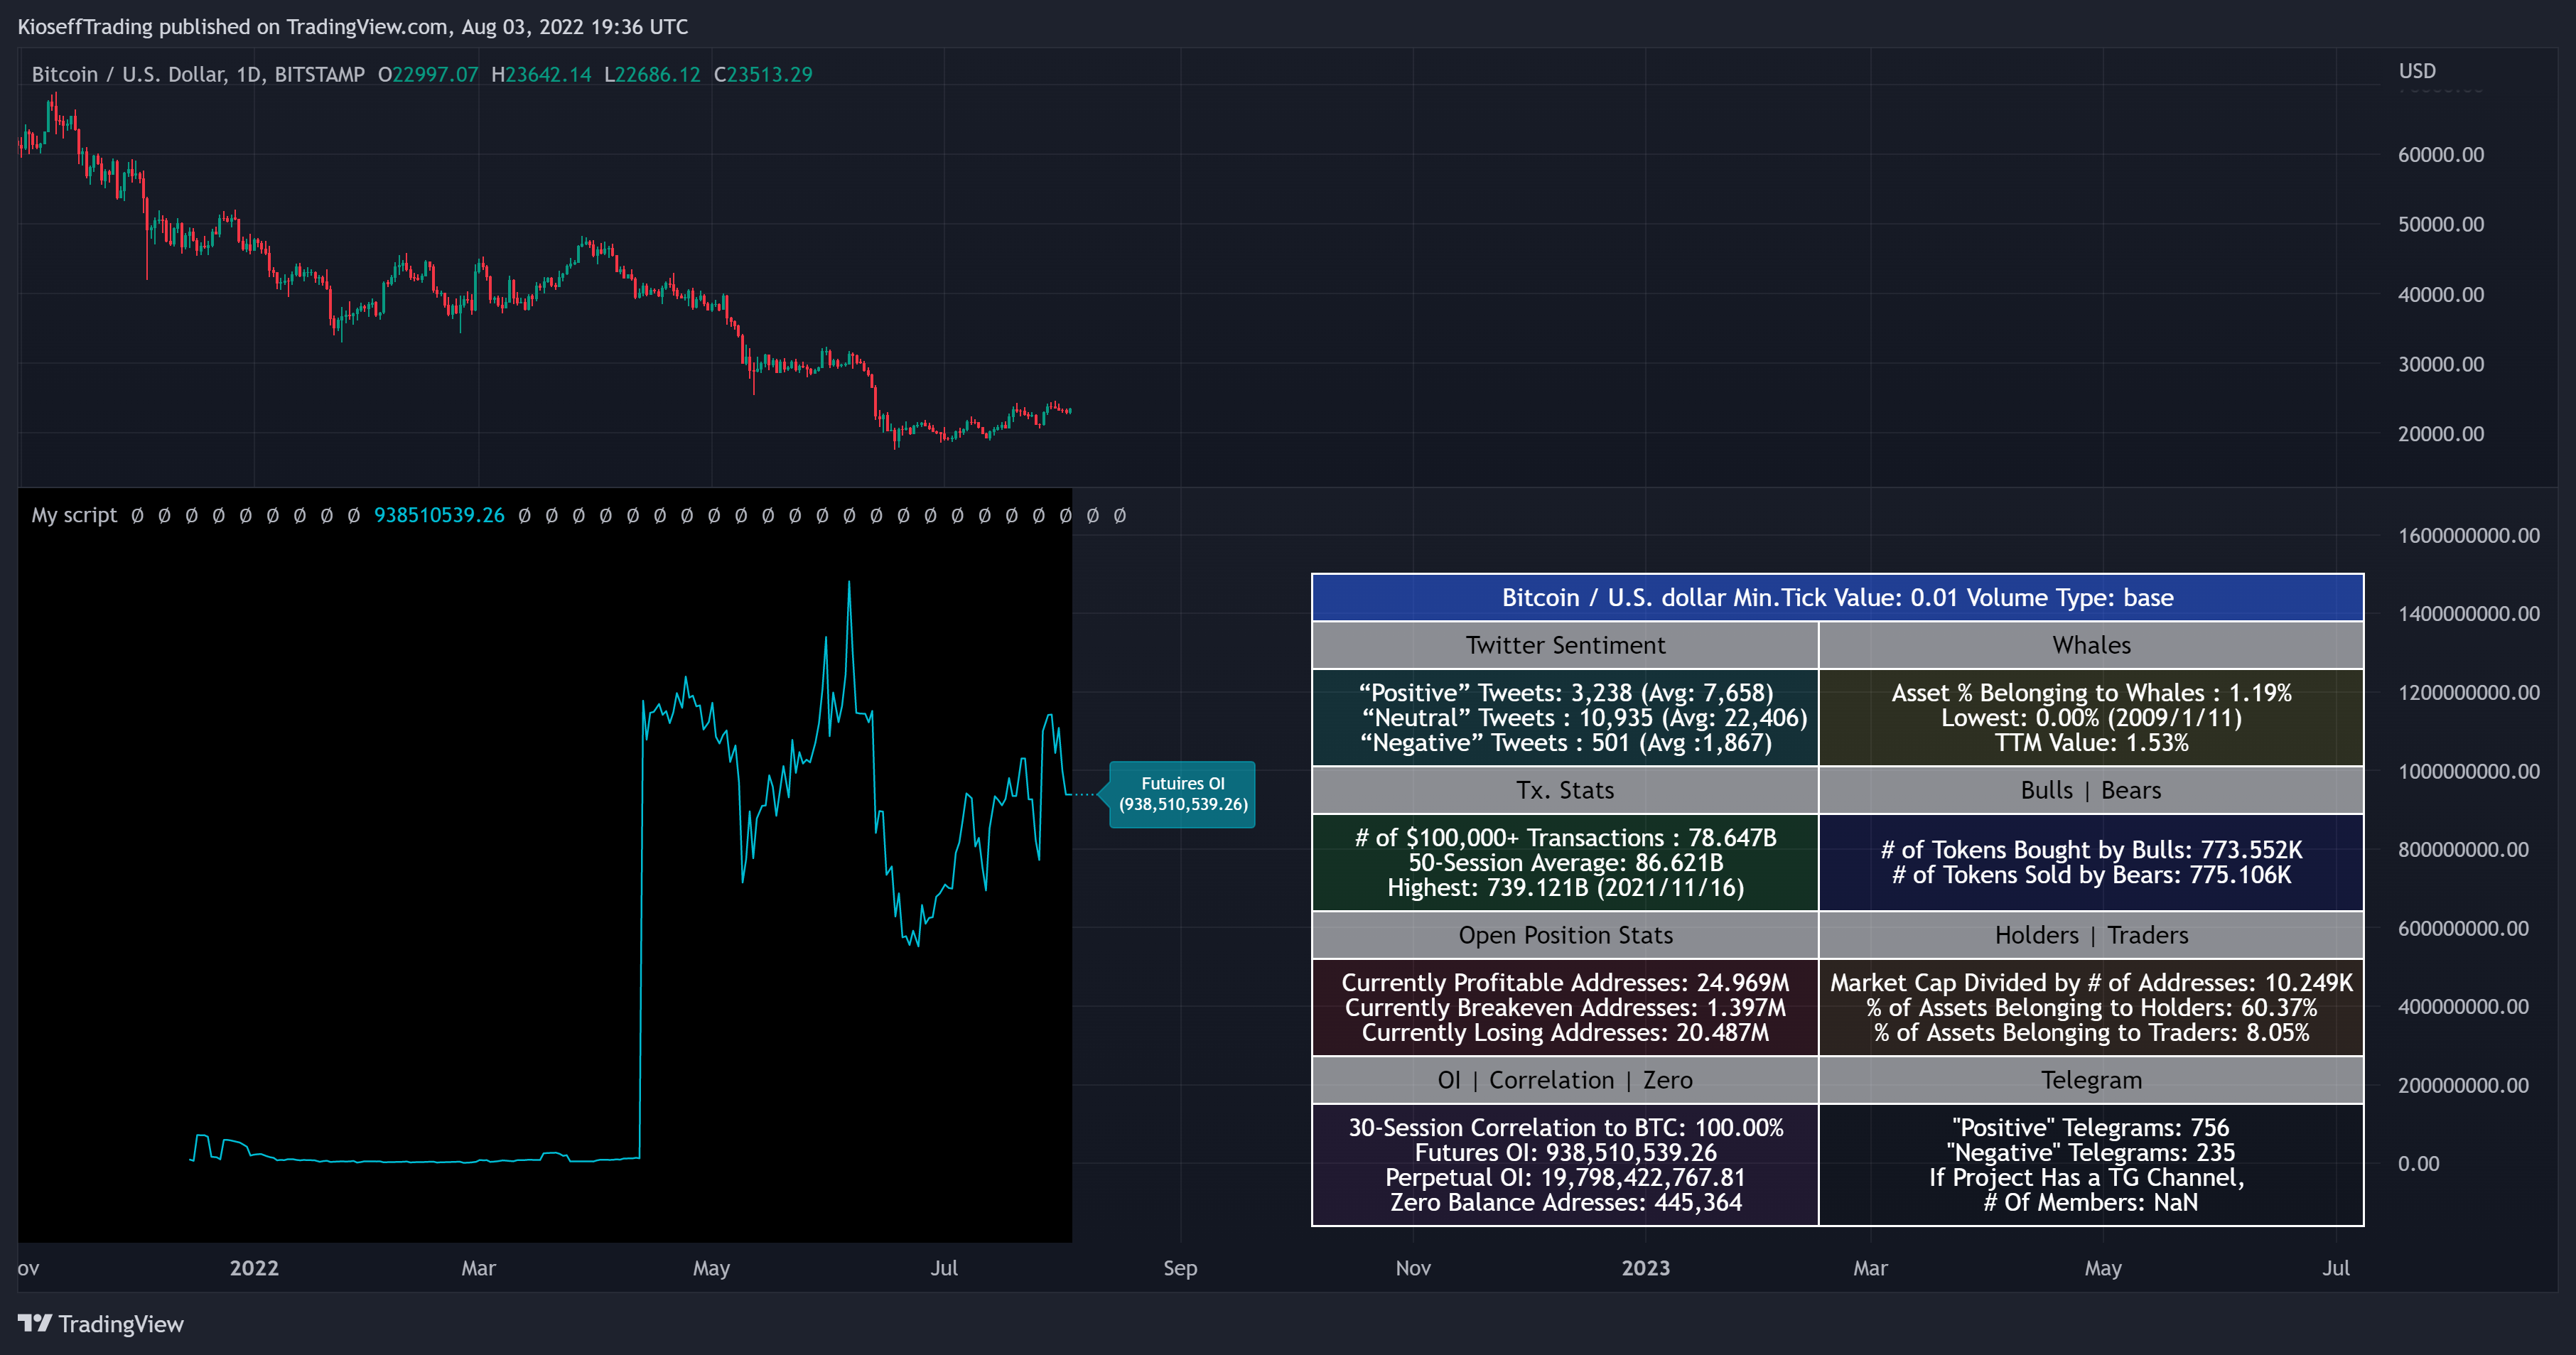The image size is (2576, 1355).
Task: Click the 40000.00 price axis label
Action: [2440, 294]
